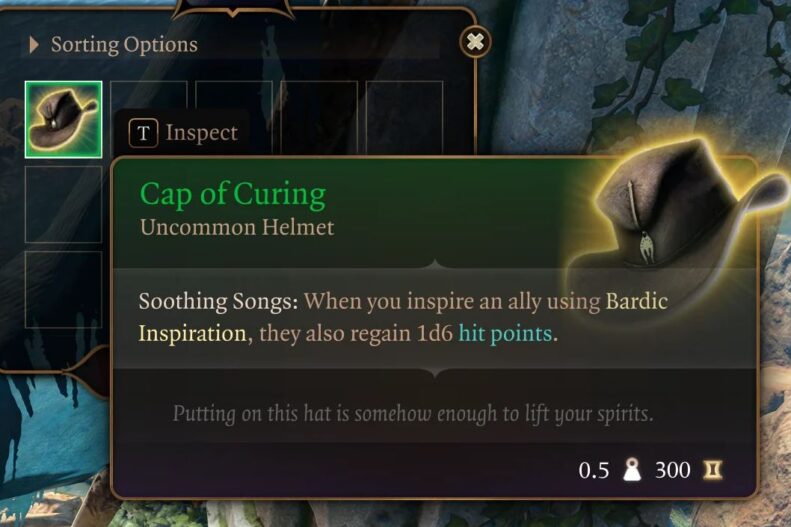Click the weight icon next to 0.5
Image resolution: width=791 pixels, height=527 pixels.
(632, 470)
